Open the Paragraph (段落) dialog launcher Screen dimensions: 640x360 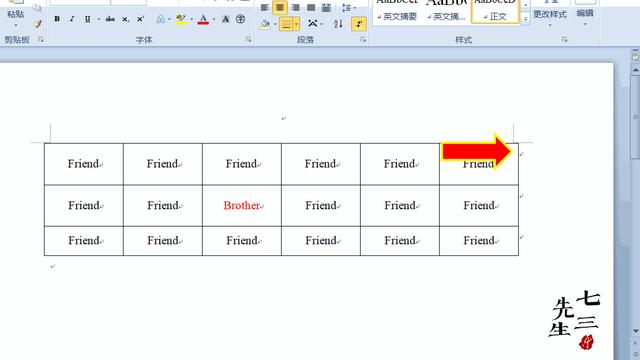click(363, 40)
